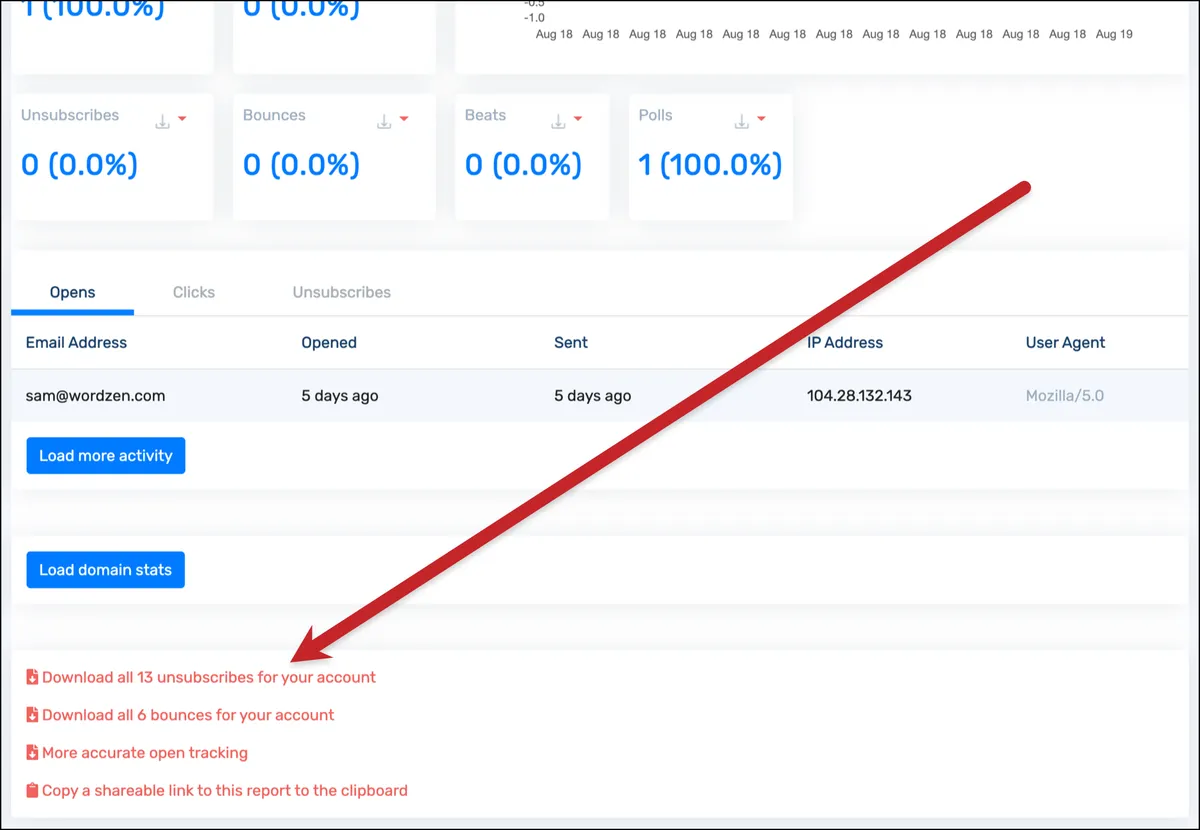Click the Beats card download icon

pyautogui.click(x=558, y=122)
